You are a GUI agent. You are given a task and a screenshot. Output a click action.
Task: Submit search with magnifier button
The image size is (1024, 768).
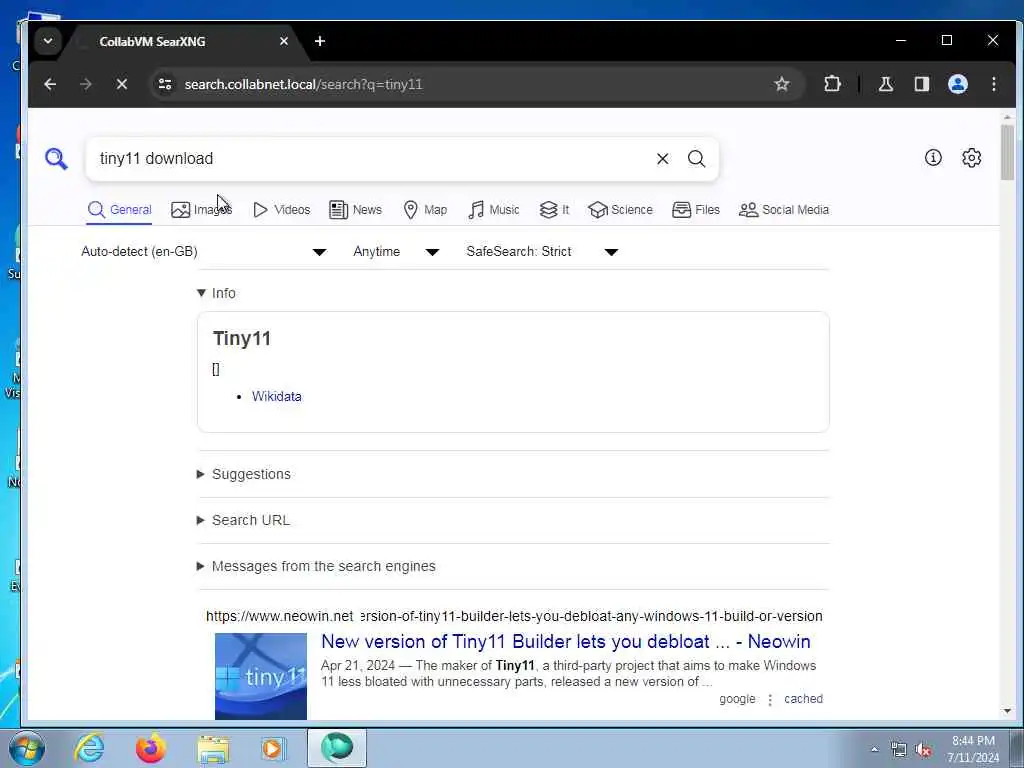pyautogui.click(x=696, y=159)
